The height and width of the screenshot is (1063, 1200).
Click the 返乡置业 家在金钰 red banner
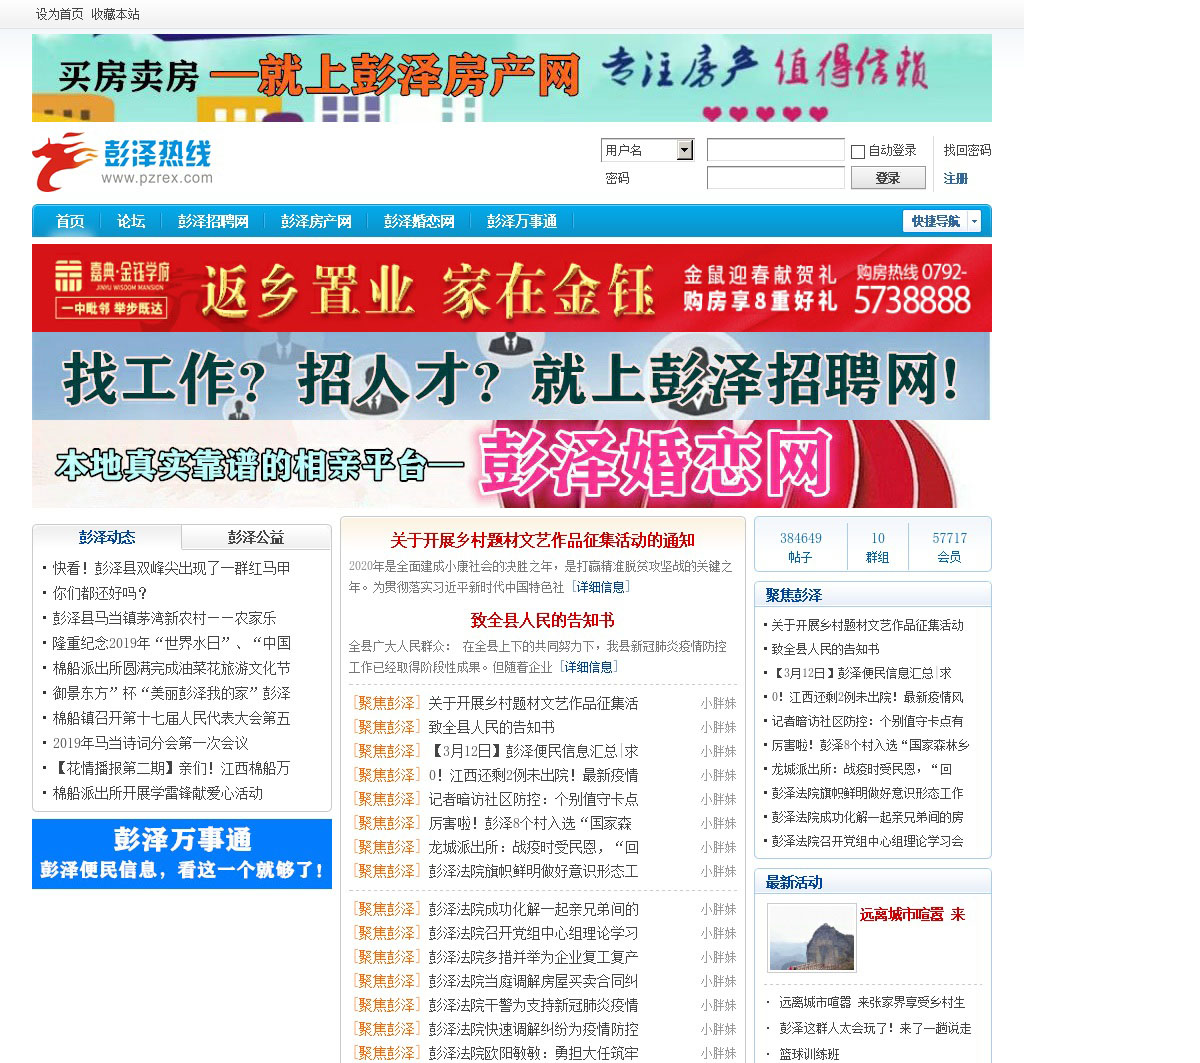pos(512,288)
